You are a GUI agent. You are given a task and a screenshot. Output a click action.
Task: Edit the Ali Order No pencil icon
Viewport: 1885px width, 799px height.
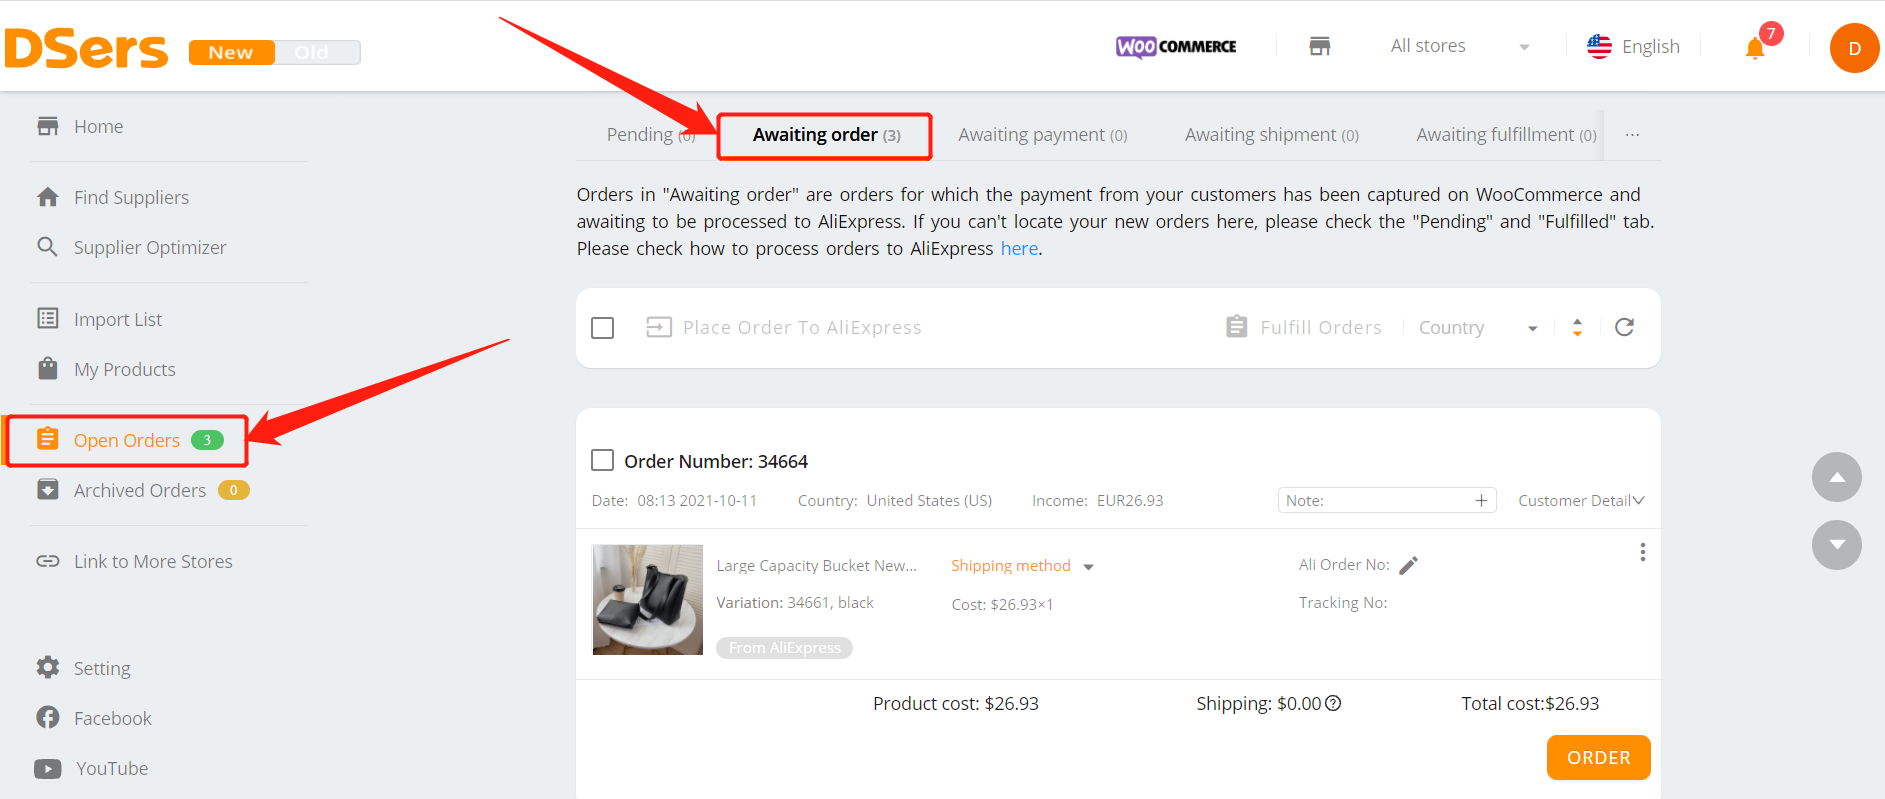click(1408, 566)
